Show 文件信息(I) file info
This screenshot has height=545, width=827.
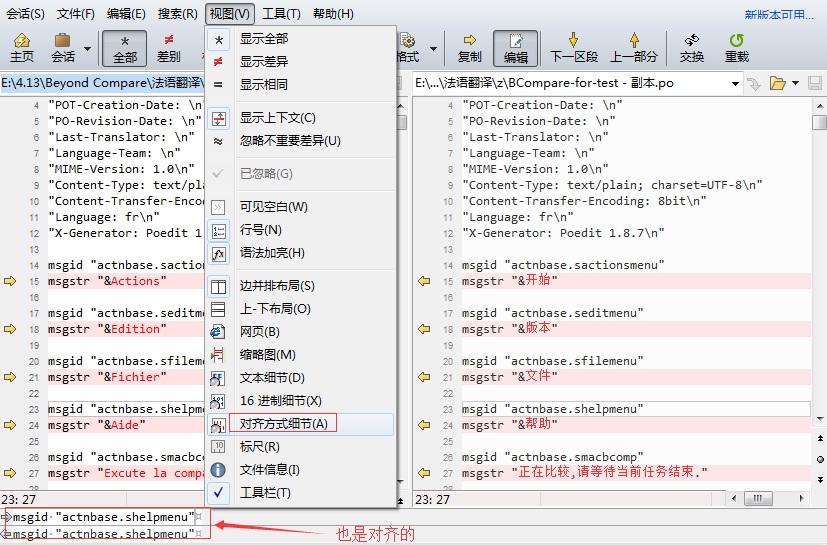coord(301,470)
